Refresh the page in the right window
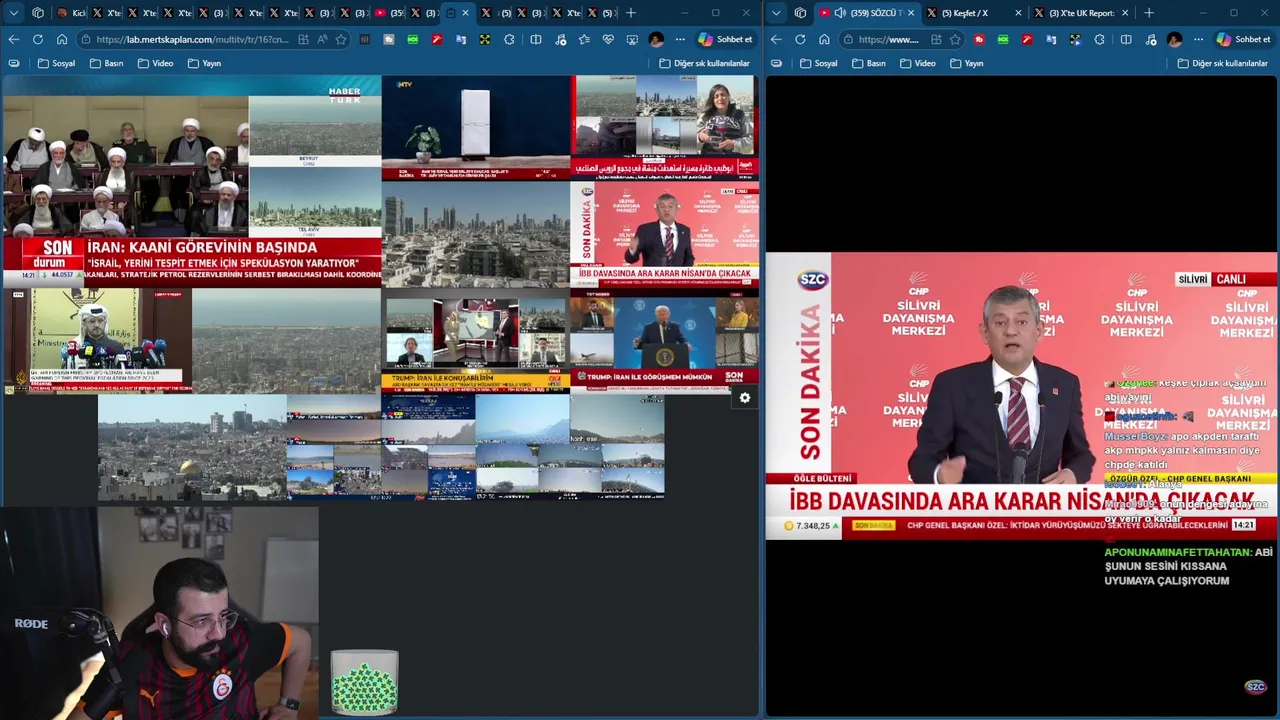This screenshot has width=1280, height=720. point(800,39)
